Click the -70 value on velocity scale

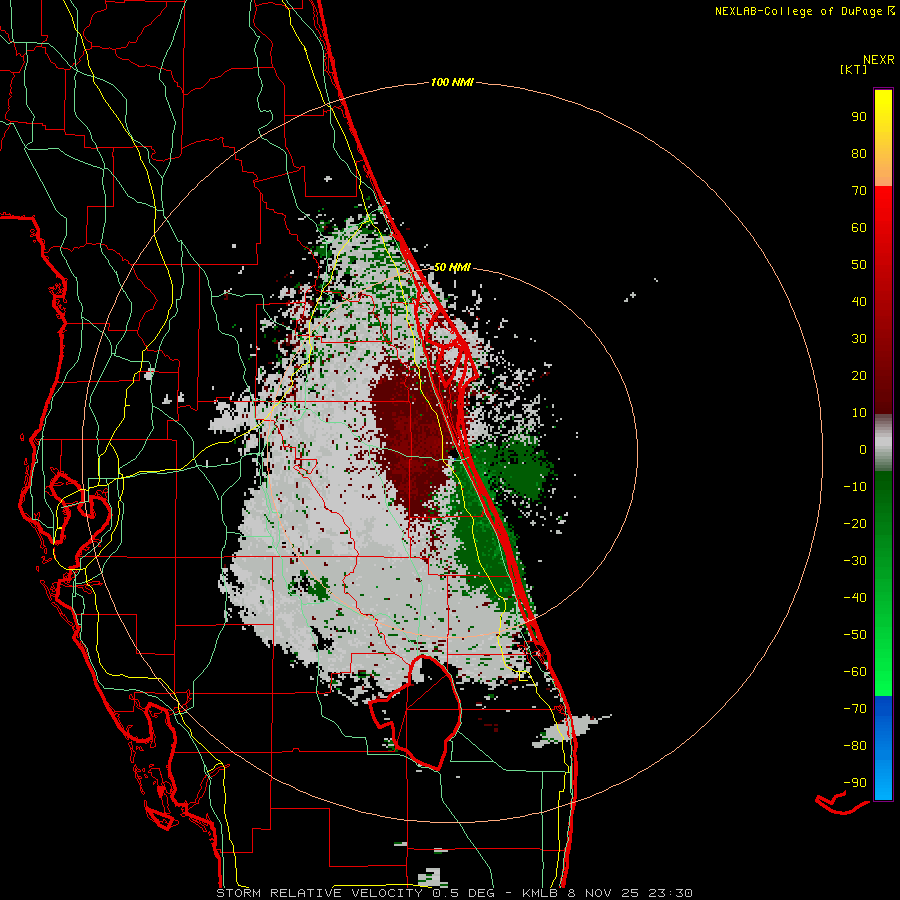(855, 709)
